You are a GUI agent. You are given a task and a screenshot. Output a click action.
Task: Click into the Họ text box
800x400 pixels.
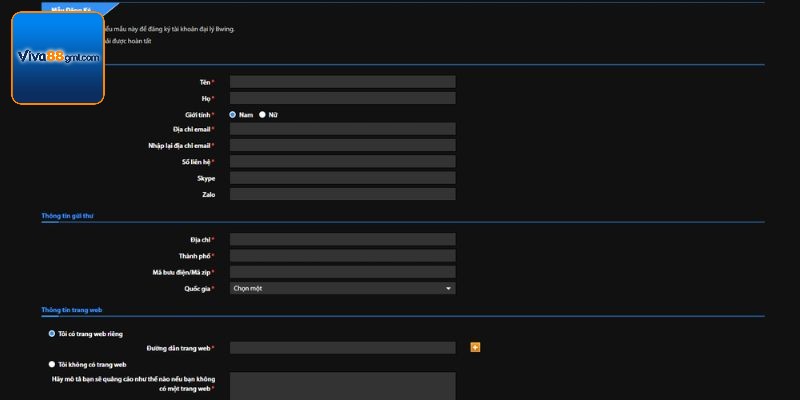click(342, 98)
